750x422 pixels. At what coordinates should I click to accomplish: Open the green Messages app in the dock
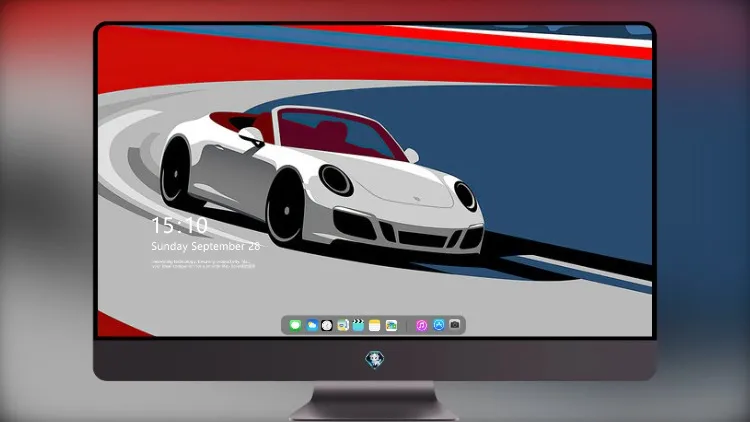295,325
